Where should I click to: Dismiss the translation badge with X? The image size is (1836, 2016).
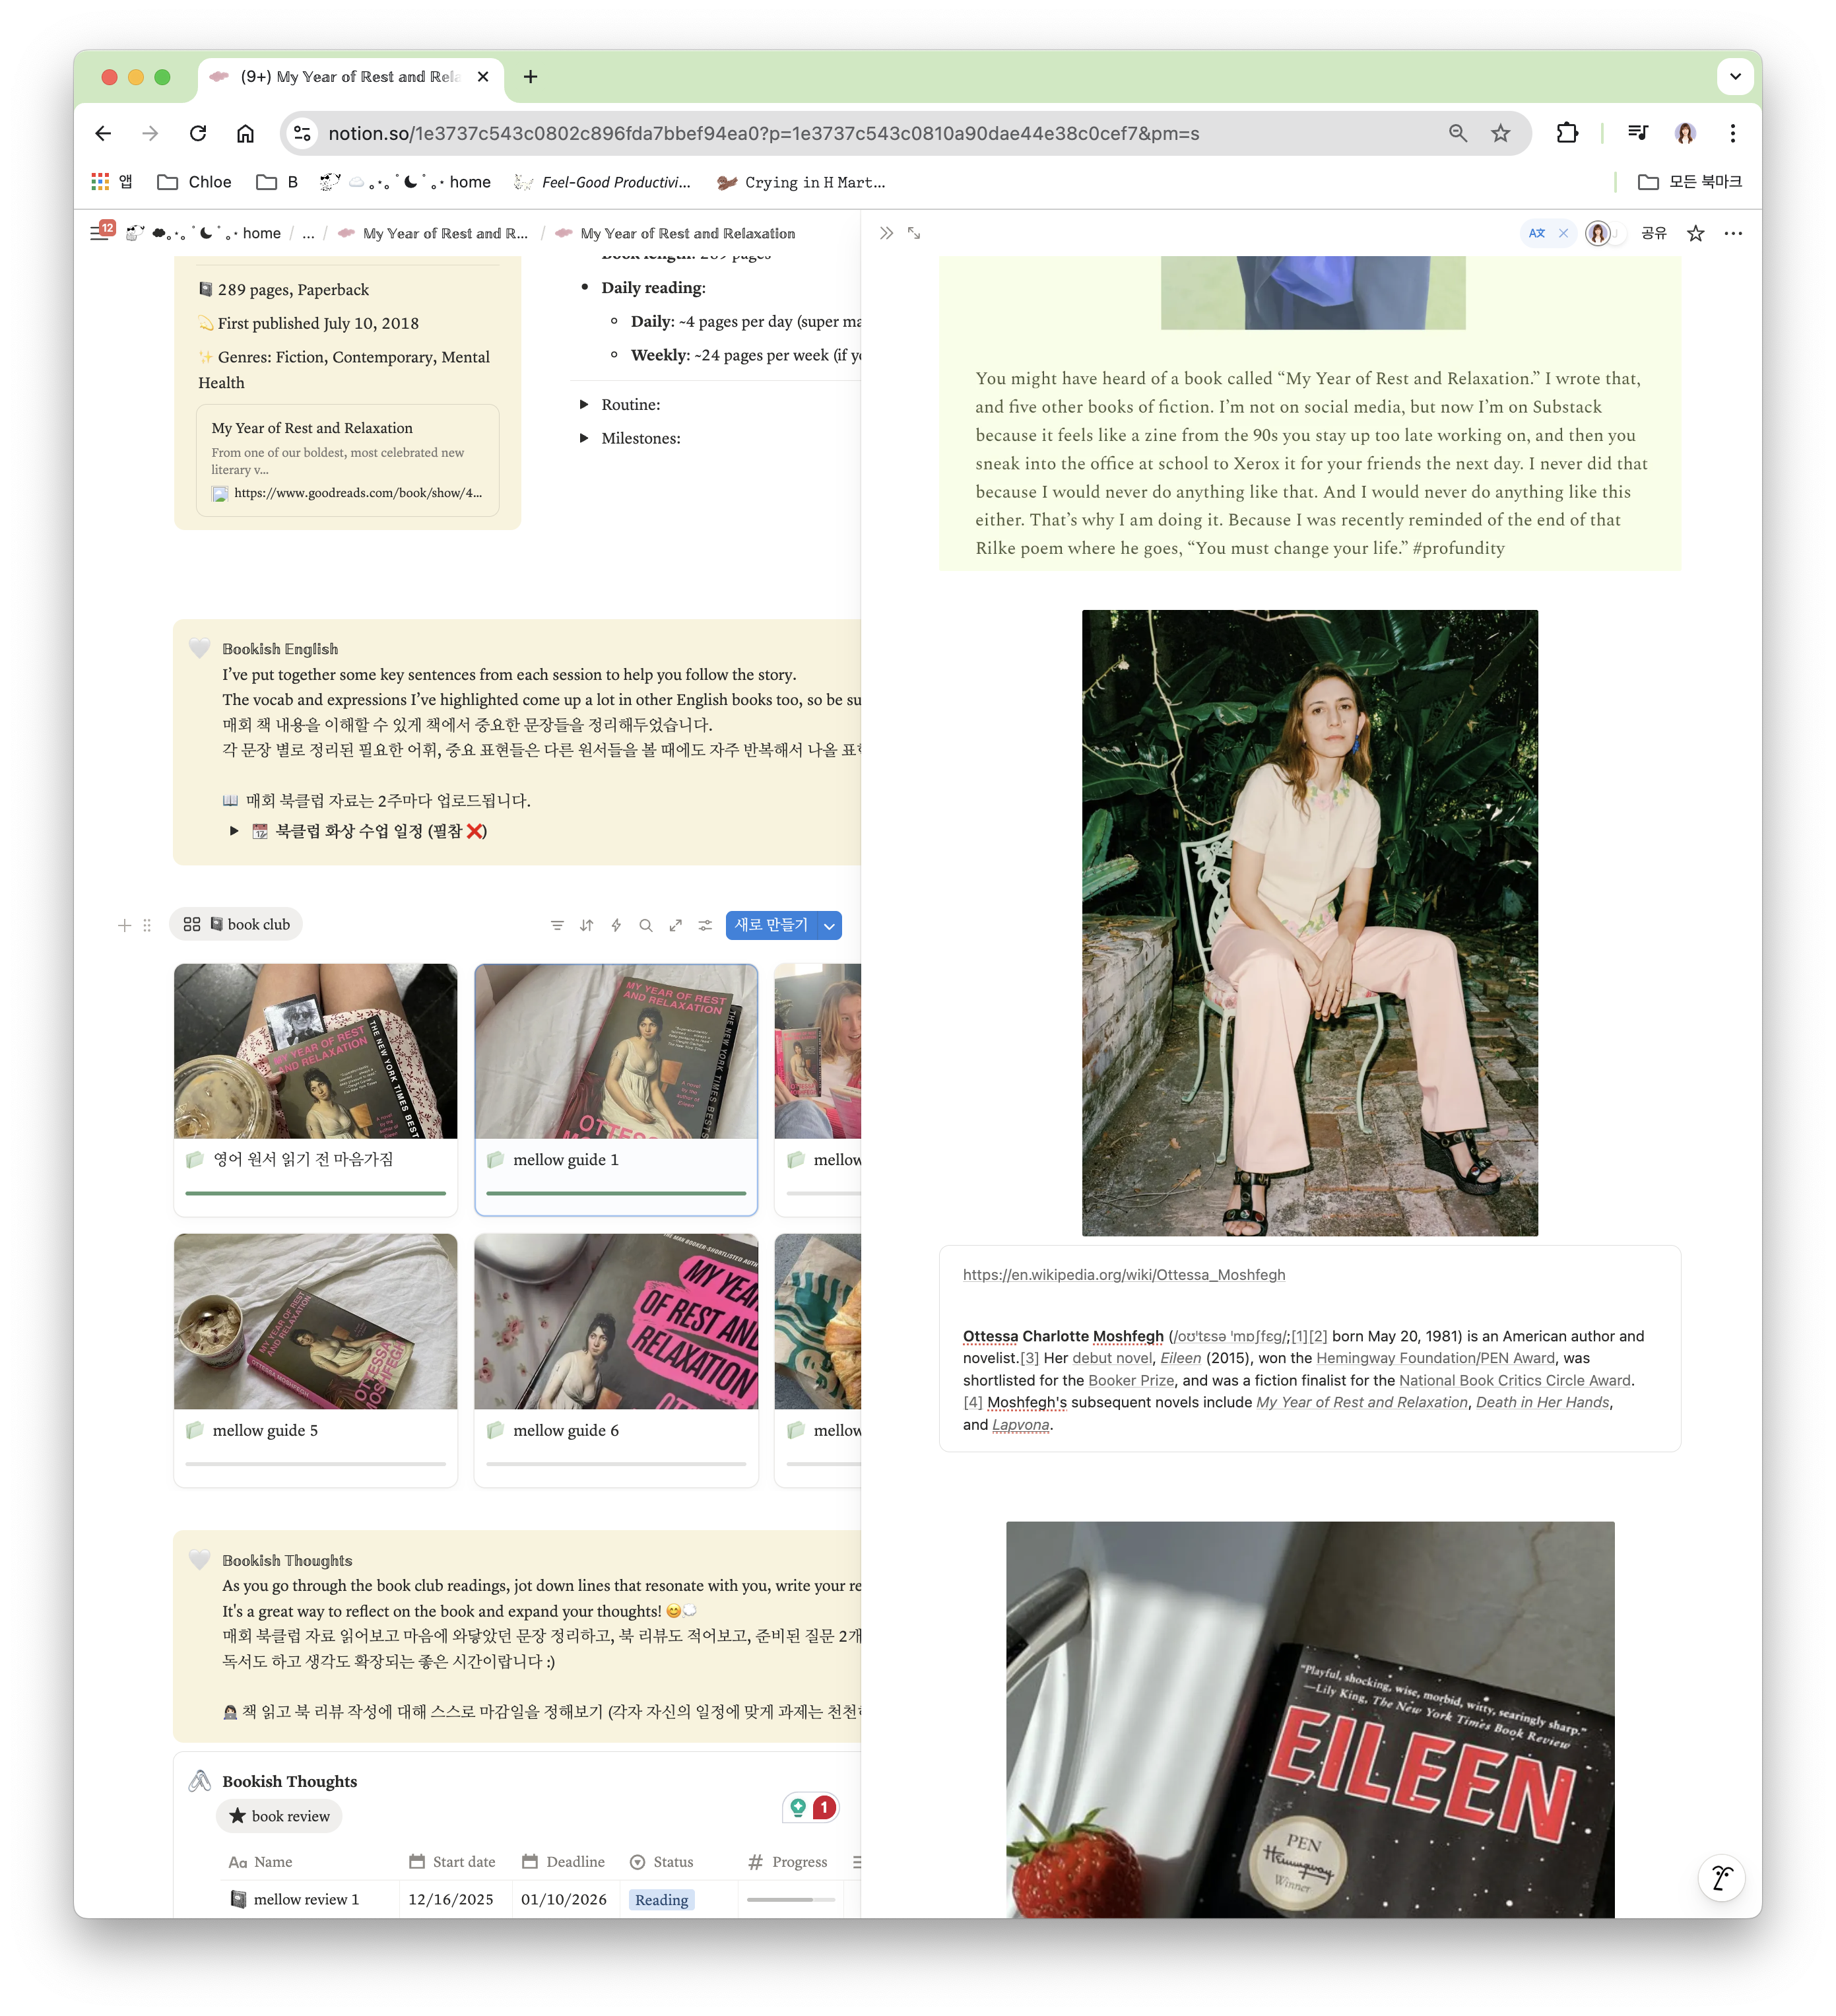(x=1564, y=233)
